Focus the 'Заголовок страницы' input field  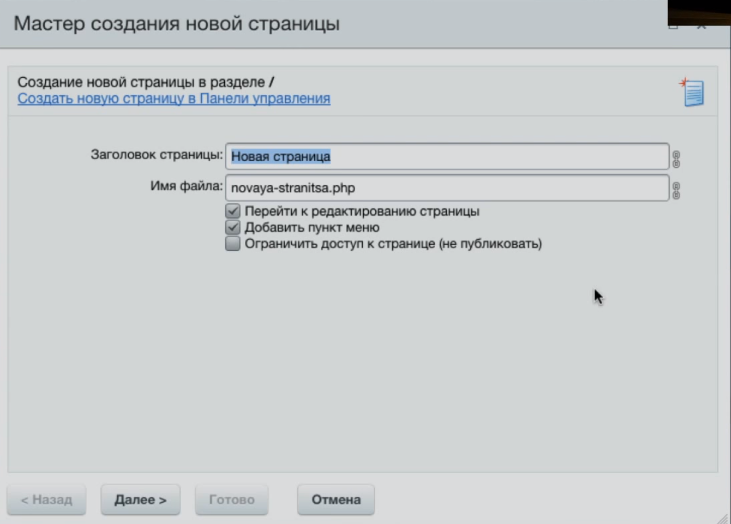(447, 157)
